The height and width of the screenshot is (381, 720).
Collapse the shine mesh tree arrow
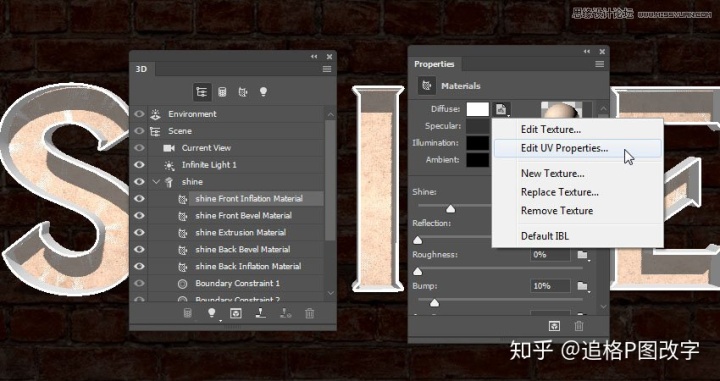click(156, 182)
